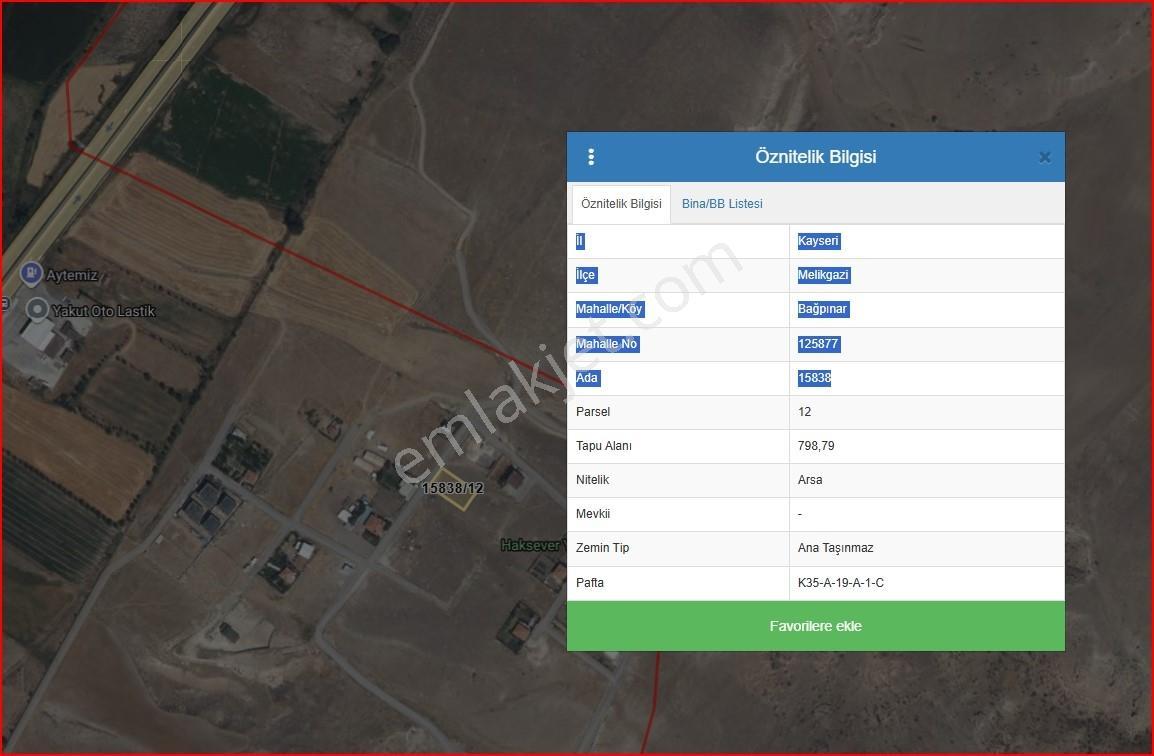Viewport: 1154px width, 756px height.
Task: Click the Aytemiz fuel station map pin
Action: 31,273
